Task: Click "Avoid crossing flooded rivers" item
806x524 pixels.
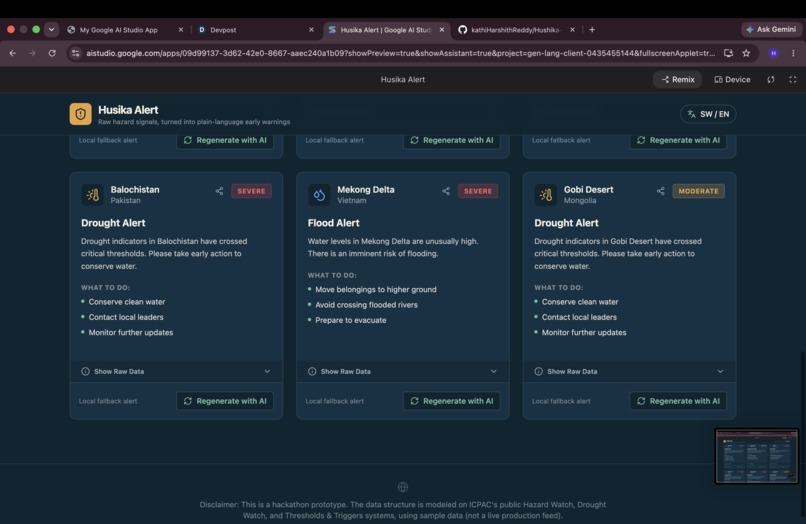Action: coord(367,305)
